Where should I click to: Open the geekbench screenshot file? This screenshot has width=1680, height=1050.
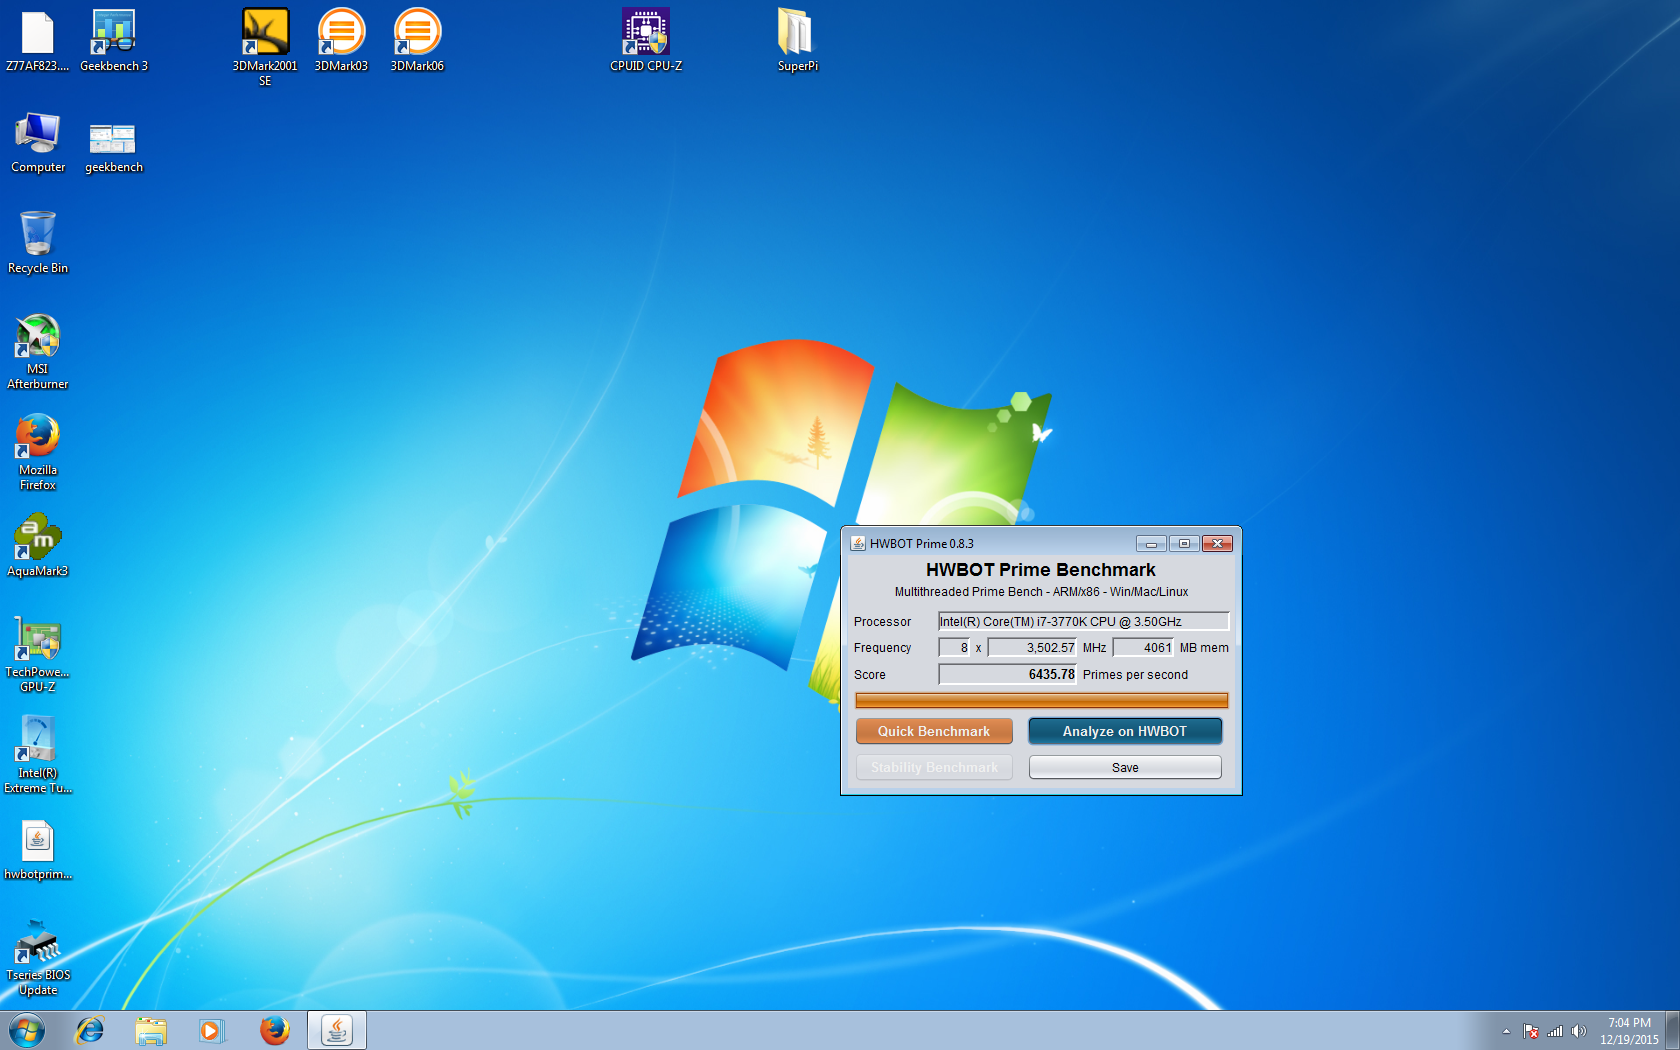(114, 148)
